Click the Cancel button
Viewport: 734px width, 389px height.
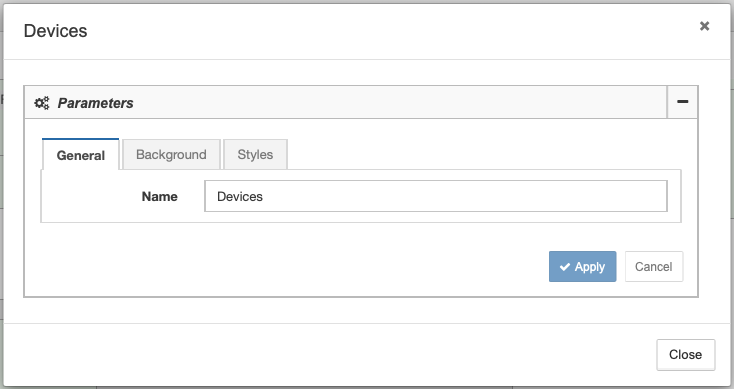click(653, 266)
